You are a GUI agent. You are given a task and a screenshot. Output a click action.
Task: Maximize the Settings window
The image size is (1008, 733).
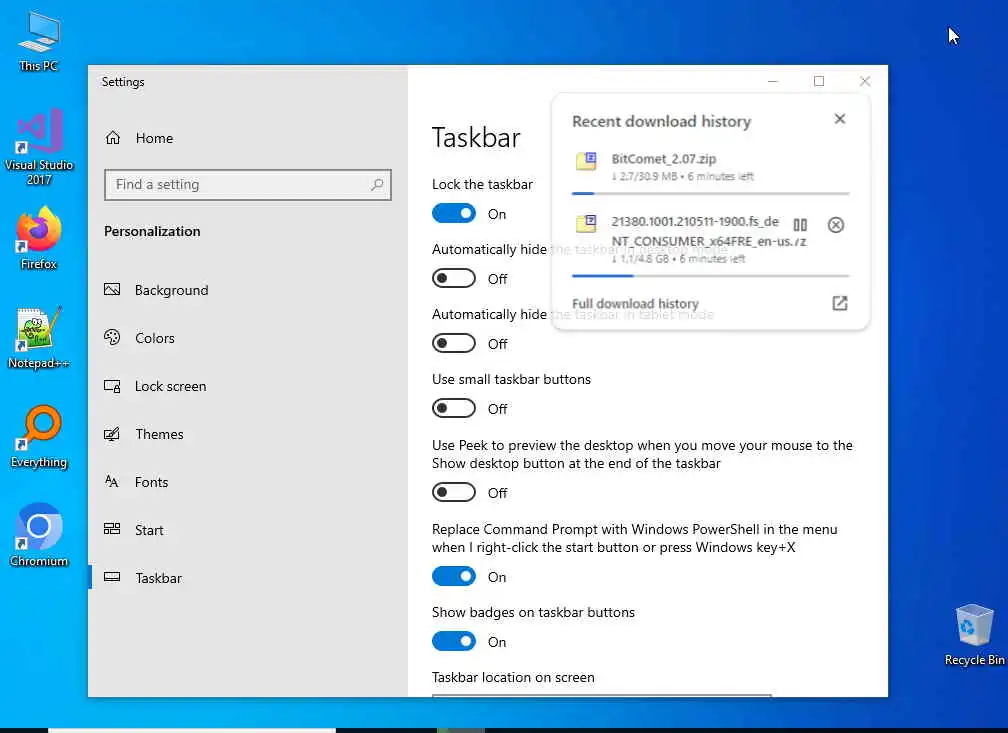point(819,81)
